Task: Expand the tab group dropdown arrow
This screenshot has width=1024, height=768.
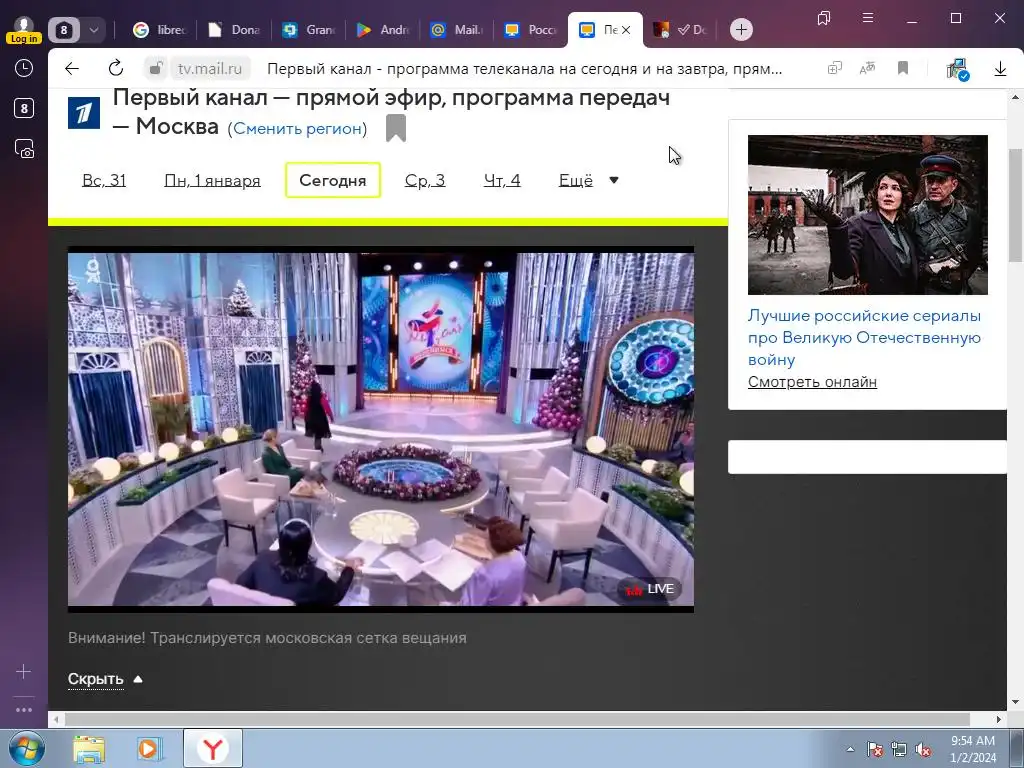Action: pyautogui.click(x=93, y=29)
